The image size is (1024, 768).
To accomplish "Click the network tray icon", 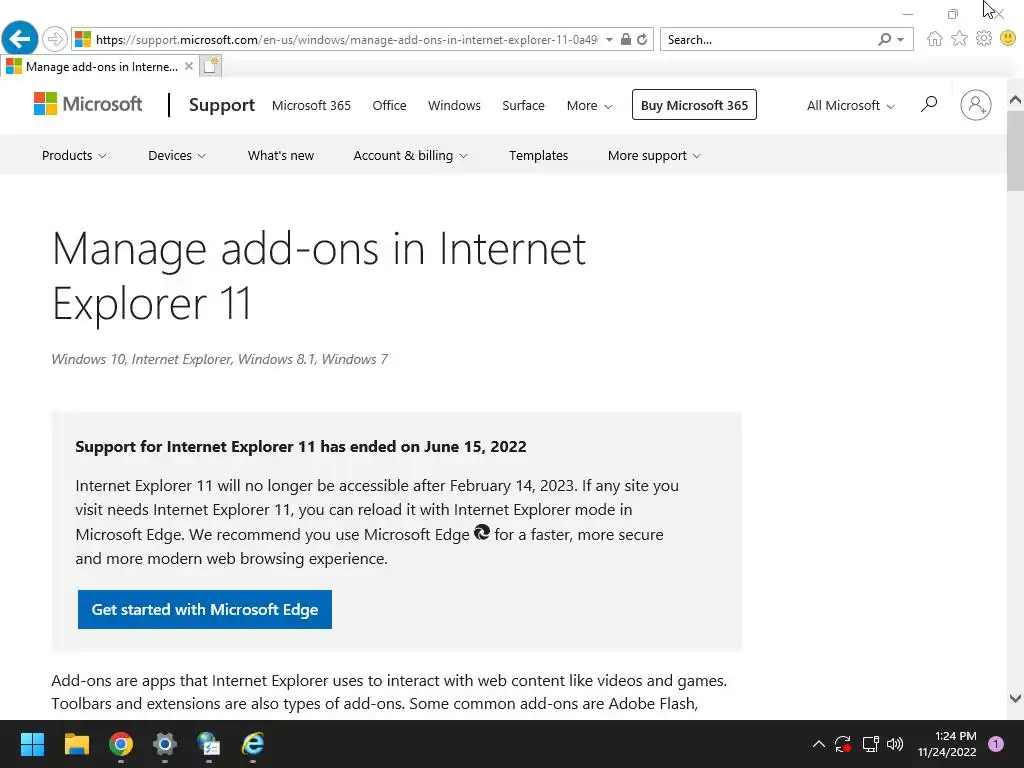I will tap(870, 744).
